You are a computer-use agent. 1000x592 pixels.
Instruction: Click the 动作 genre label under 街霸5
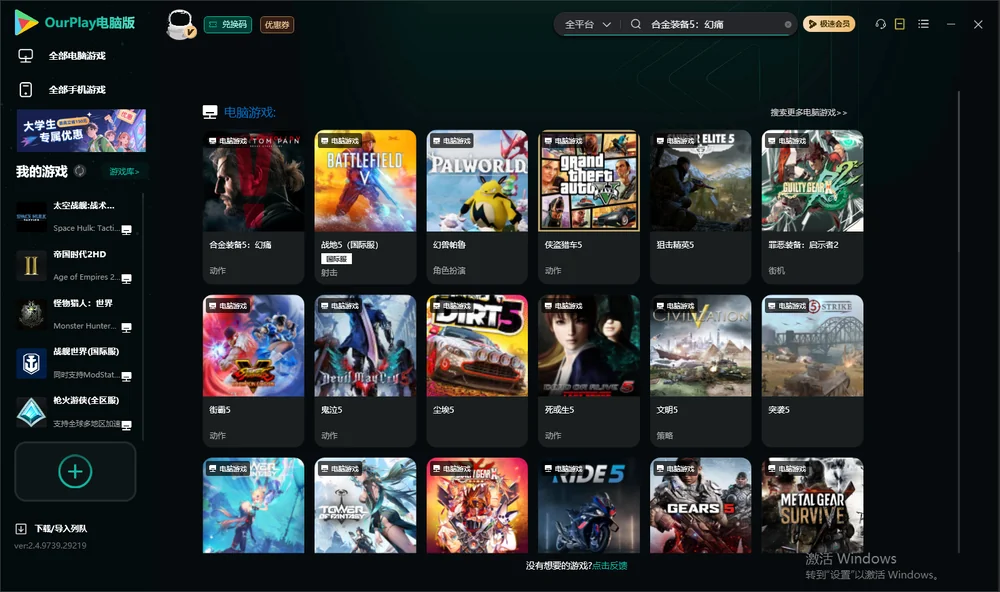[217, 436]
